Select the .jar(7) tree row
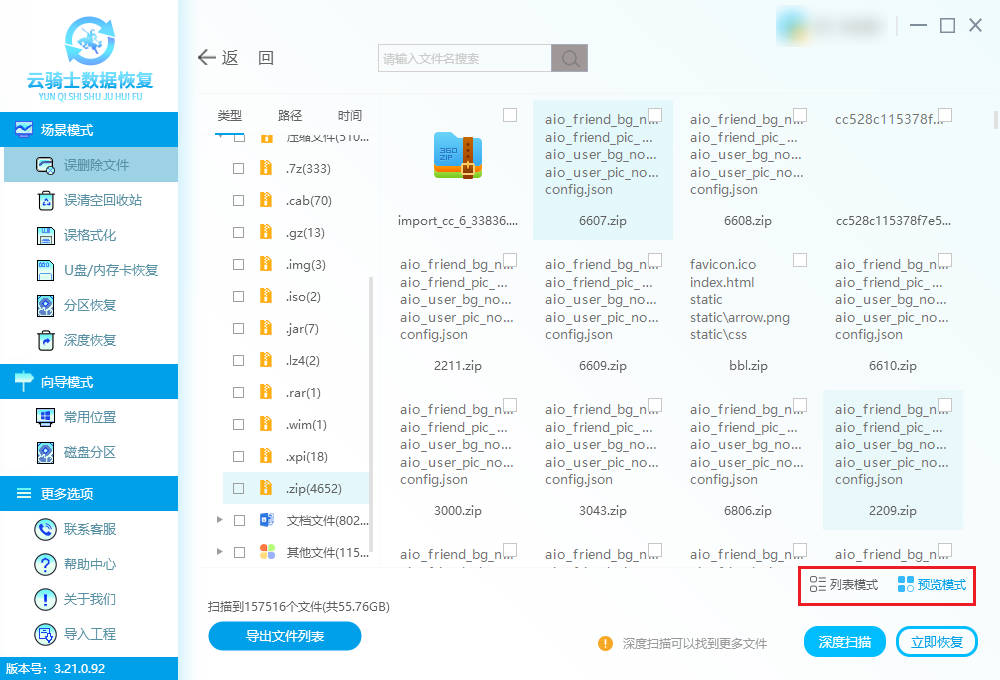Image resolution: width=1000 pixels, height=680 pixels. pyautogui.click(x=295, y=329)
